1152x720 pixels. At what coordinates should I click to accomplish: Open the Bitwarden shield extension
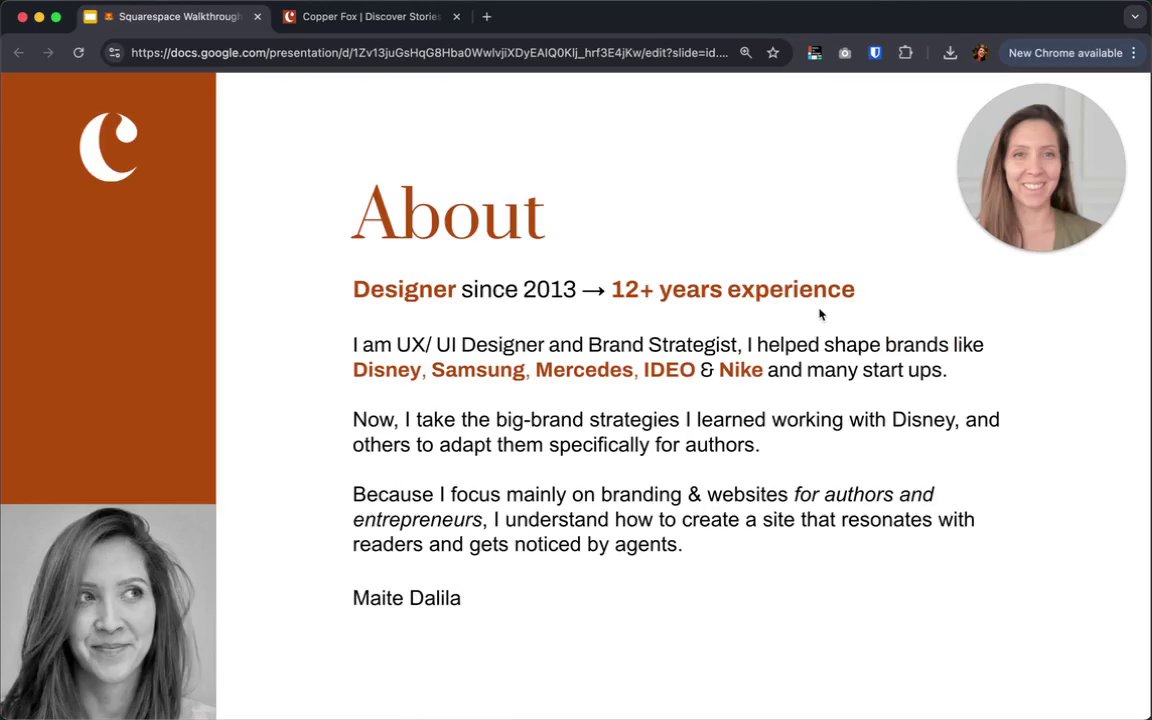click(875, 53)
